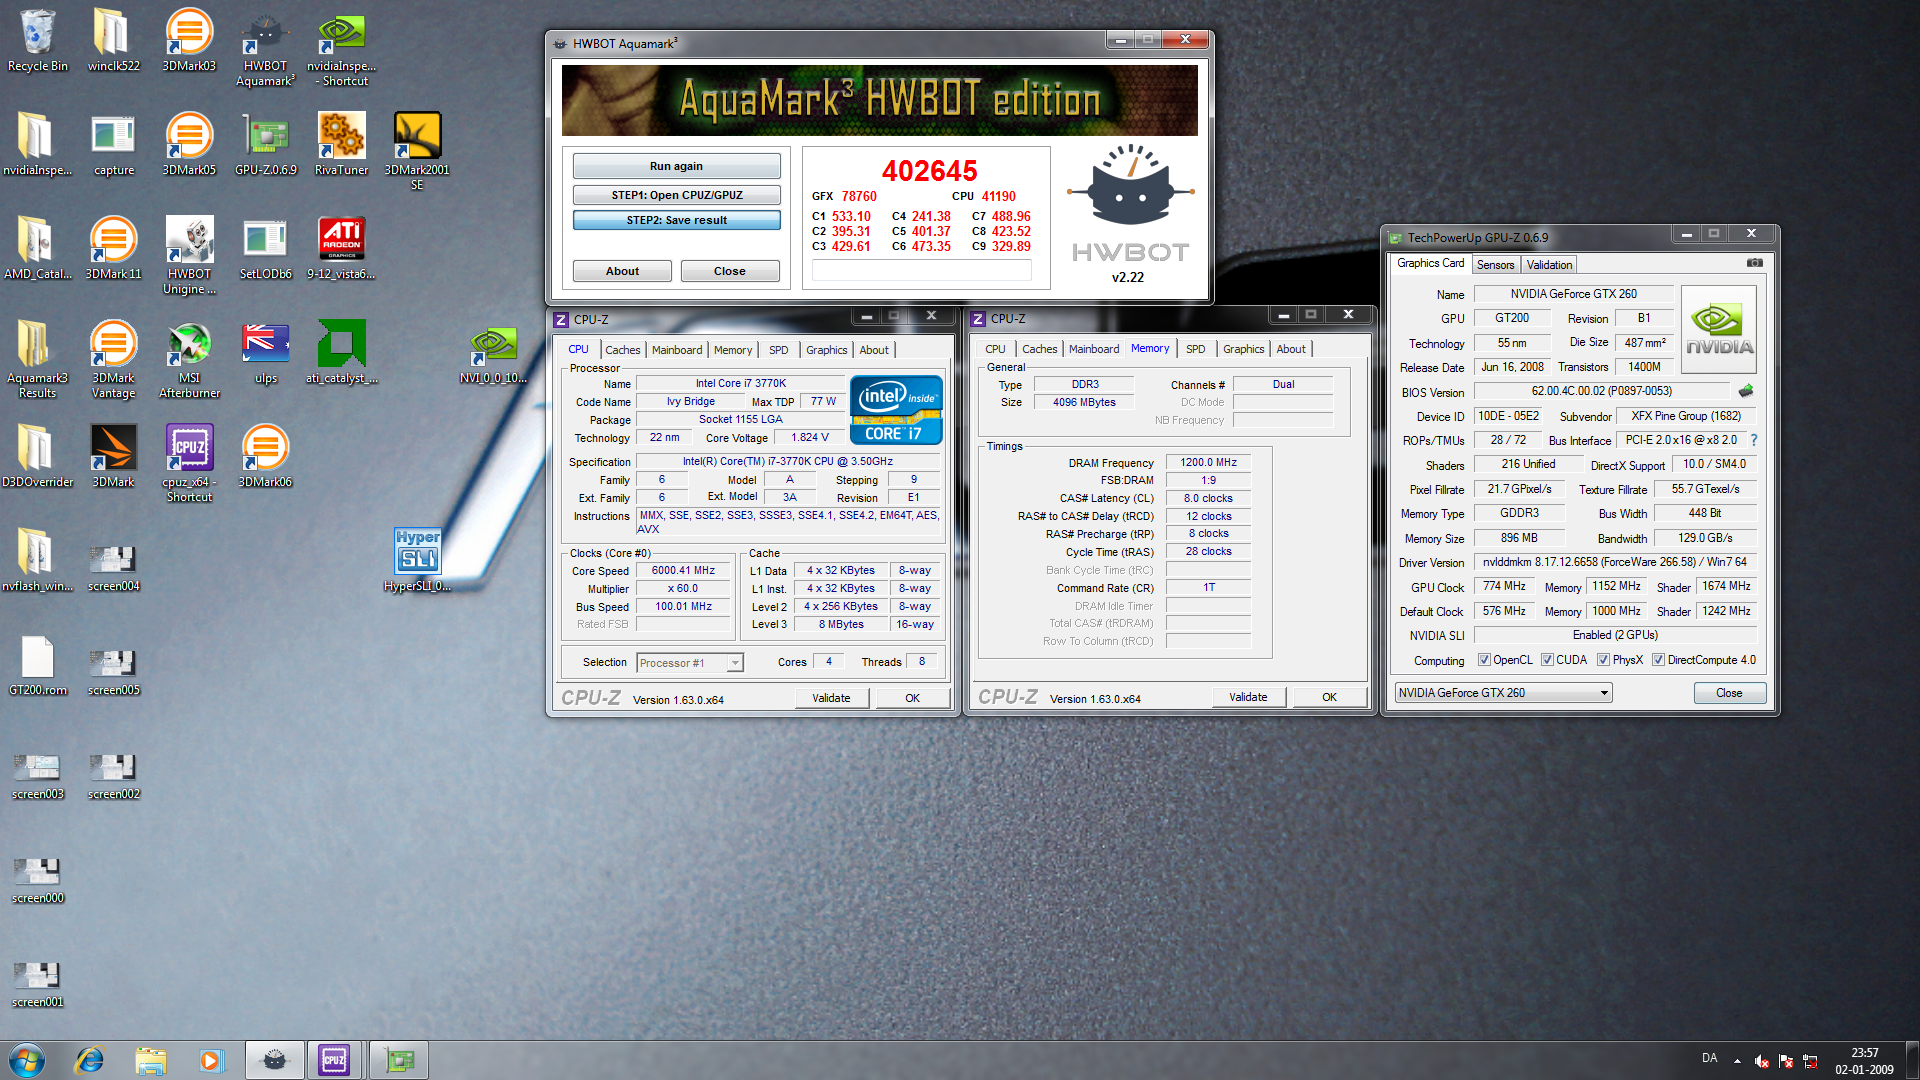Open the 3DMark03 desktop shortcut
Viewport: 1920px width, 1080px height.
point(189,40)
